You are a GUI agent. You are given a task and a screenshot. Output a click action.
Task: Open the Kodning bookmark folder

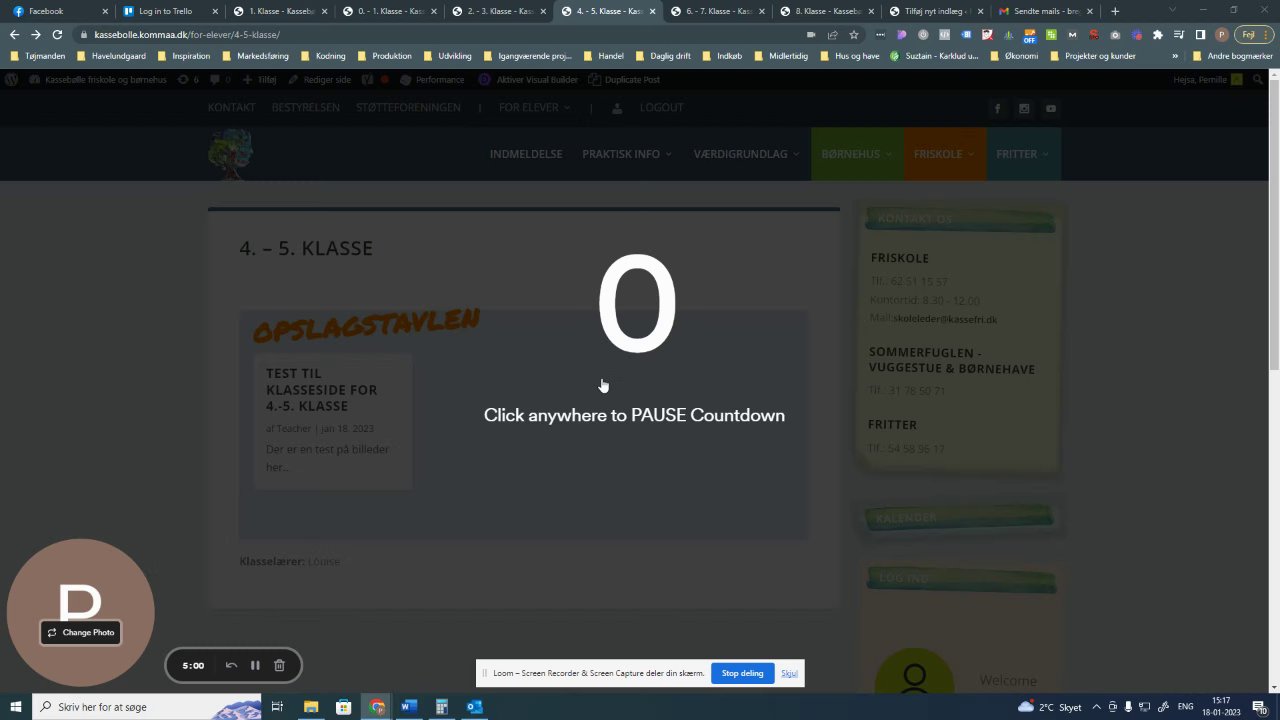tap(323, 56)
